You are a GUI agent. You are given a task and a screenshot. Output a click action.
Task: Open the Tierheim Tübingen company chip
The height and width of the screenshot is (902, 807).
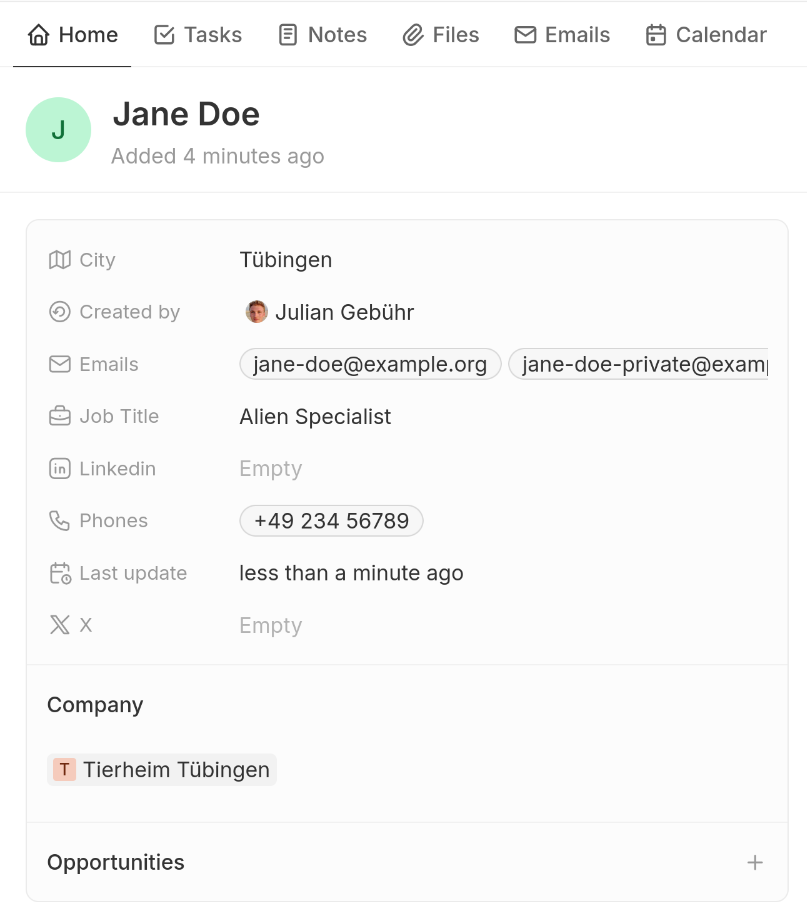coord(162,769)
